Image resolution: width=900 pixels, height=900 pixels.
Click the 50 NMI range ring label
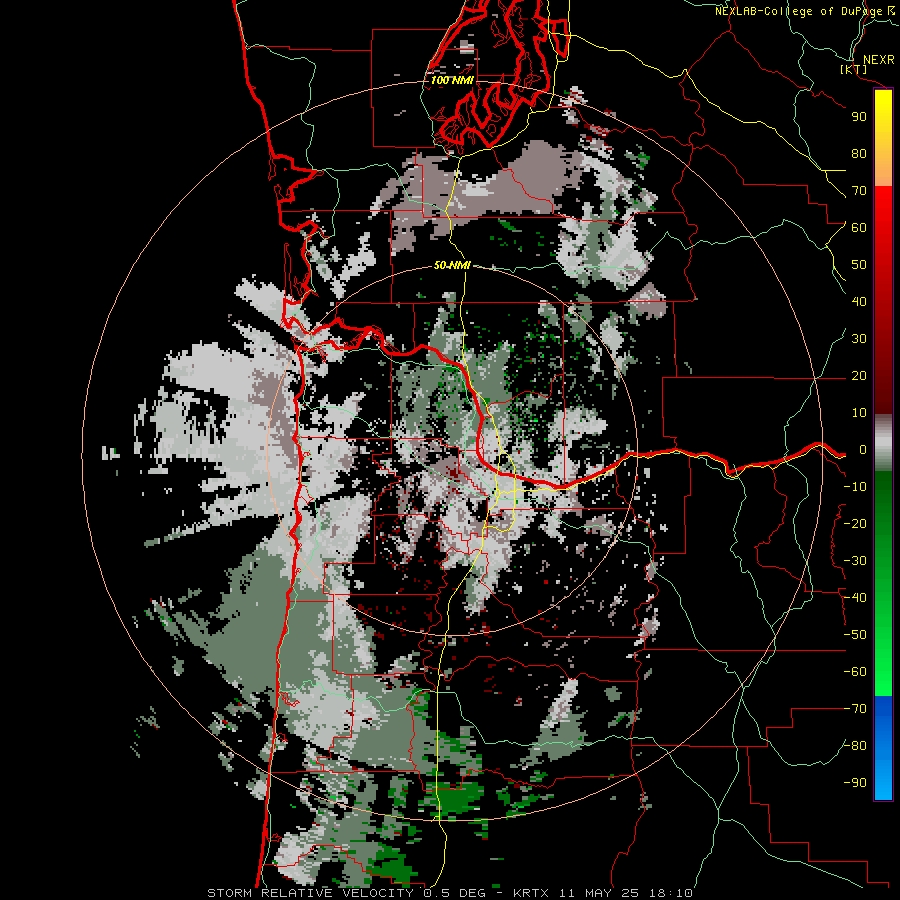(452, 265)
